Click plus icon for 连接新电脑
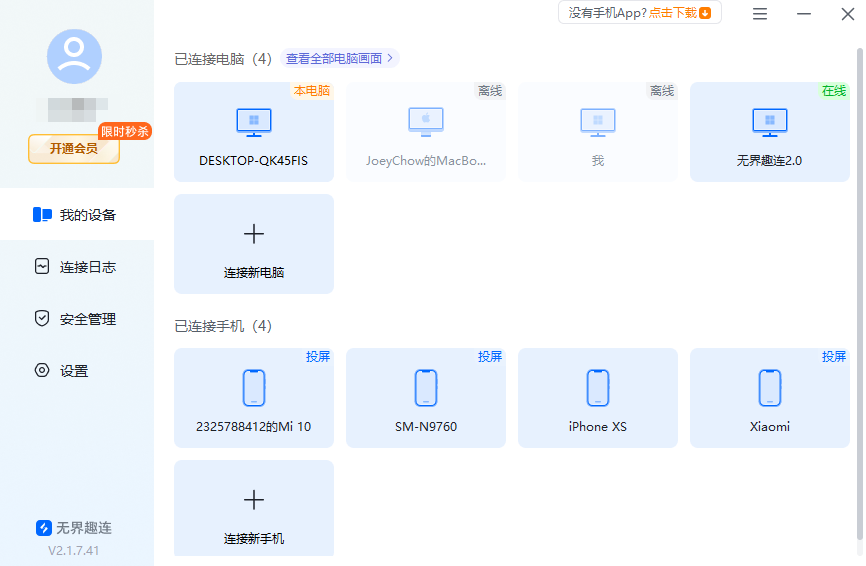 pyautogui.click(x=254, y=234)
